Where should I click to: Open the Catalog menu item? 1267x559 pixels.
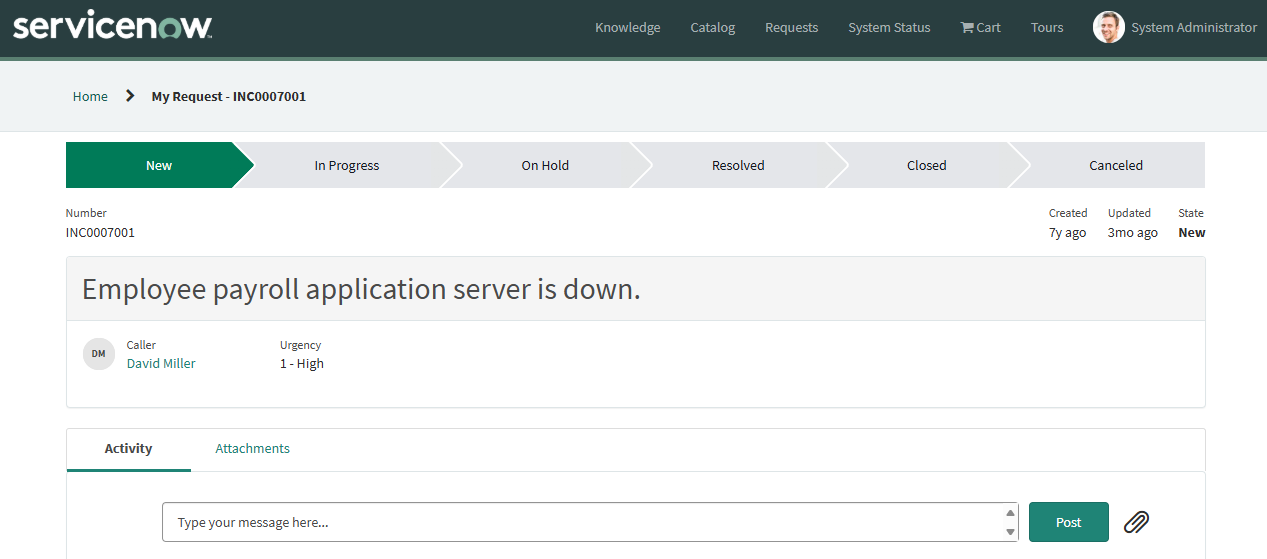pos(713,27)
